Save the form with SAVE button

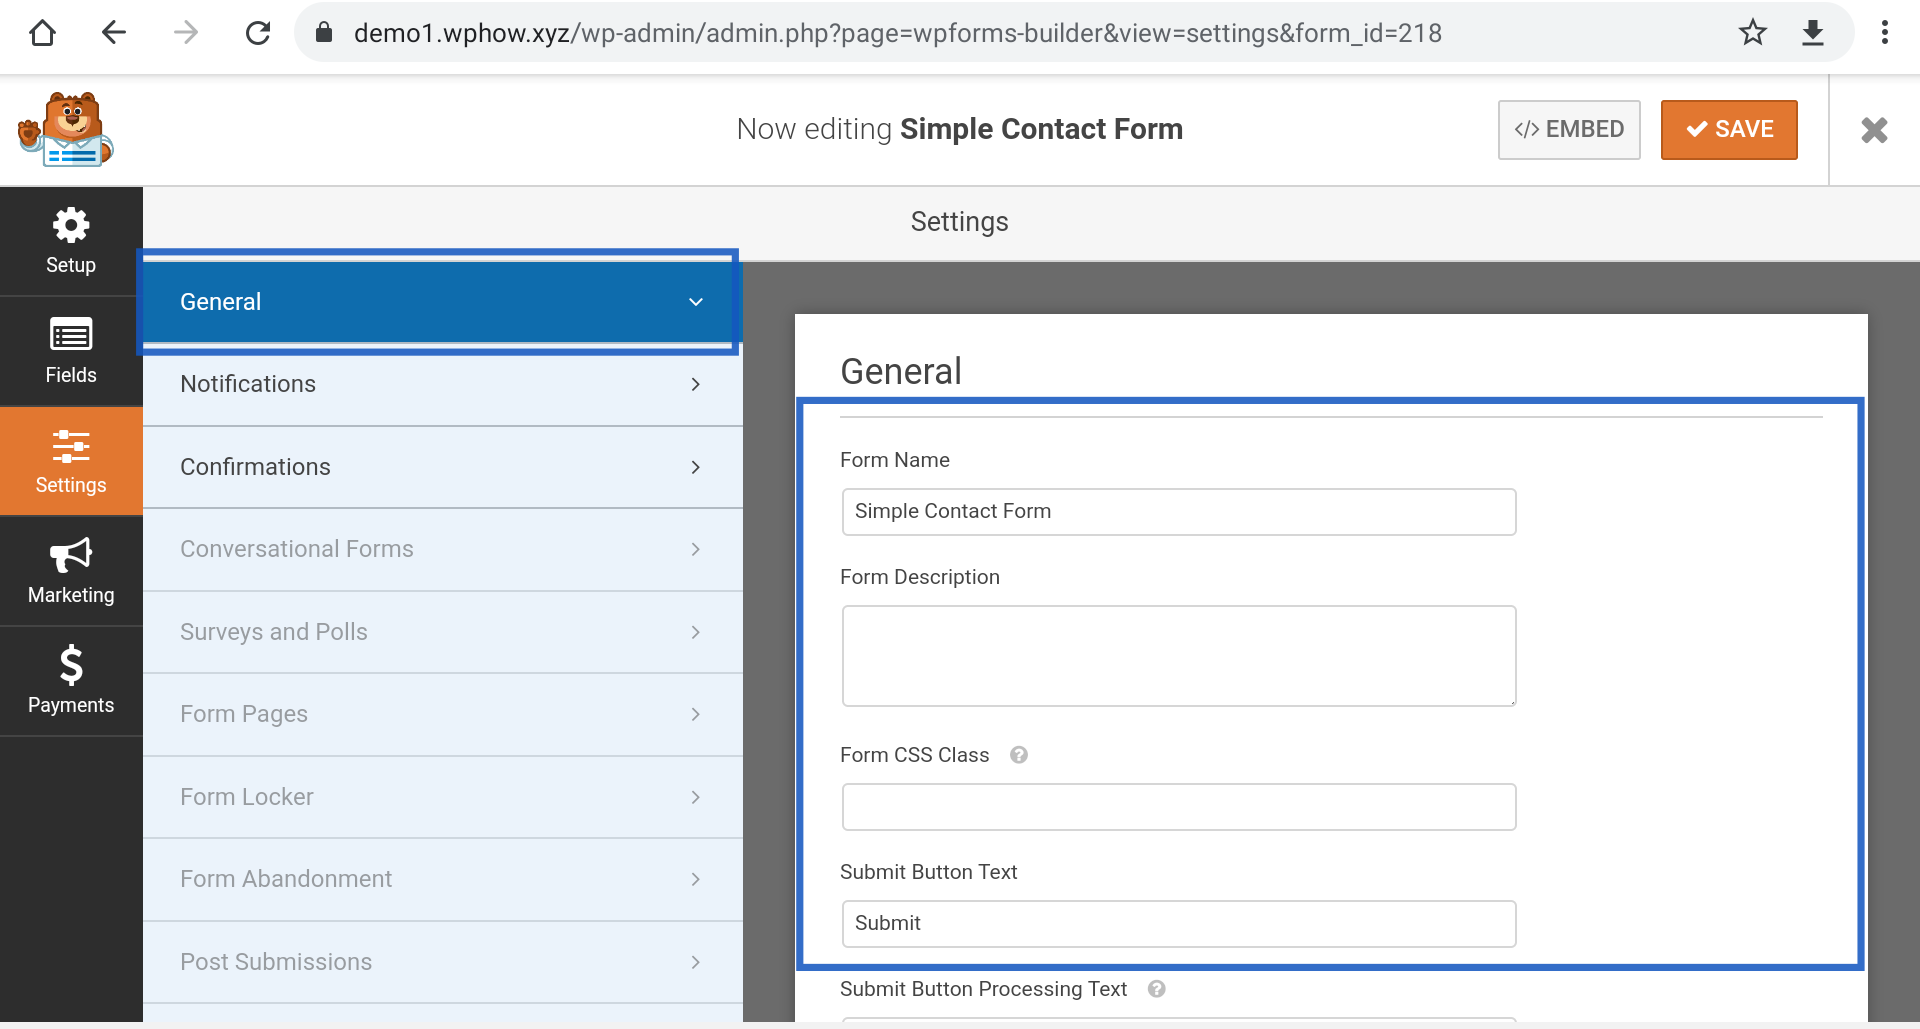tap(1729, 130)
